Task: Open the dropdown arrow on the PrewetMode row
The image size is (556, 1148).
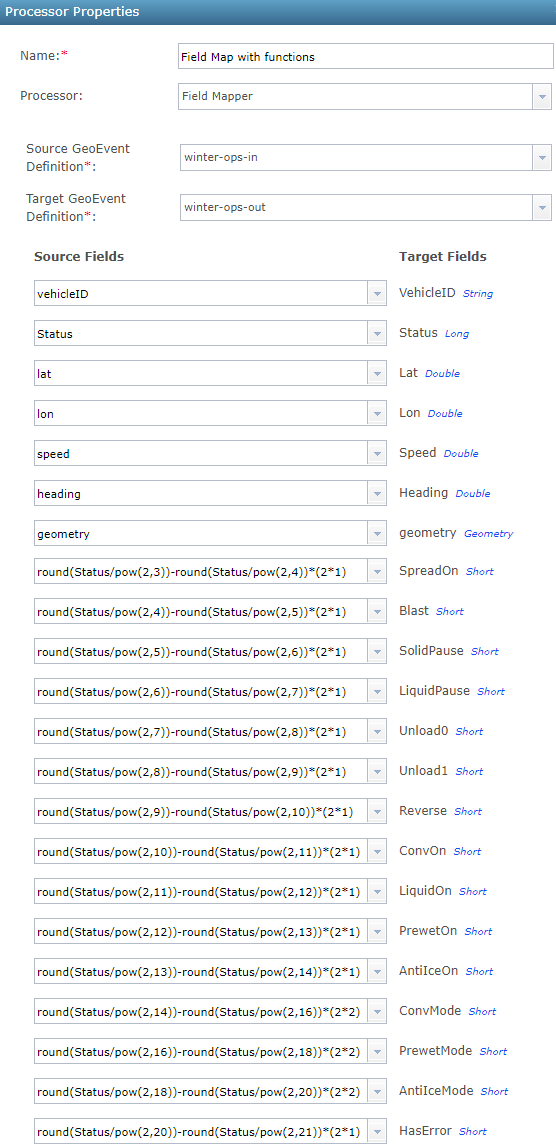Action: (x=377, y=1051)
